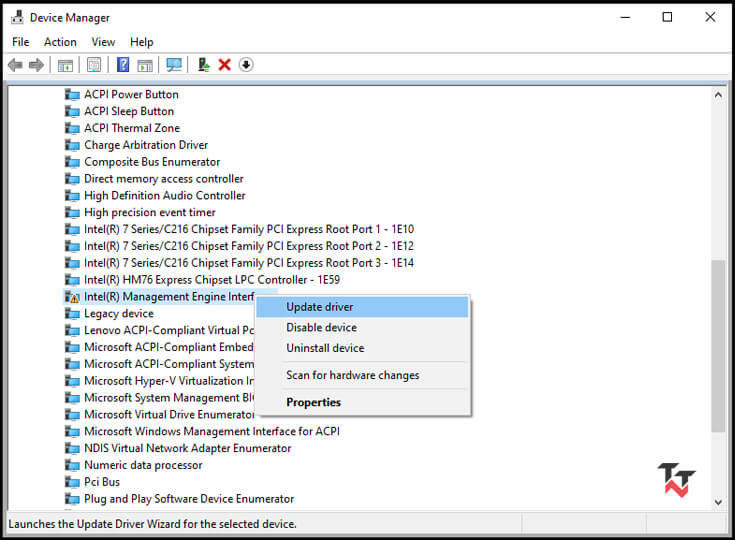Click the scrollbar down arrow
Image resolution: width=735 pixels, height=540 pixels.
[x=718, y=502]
